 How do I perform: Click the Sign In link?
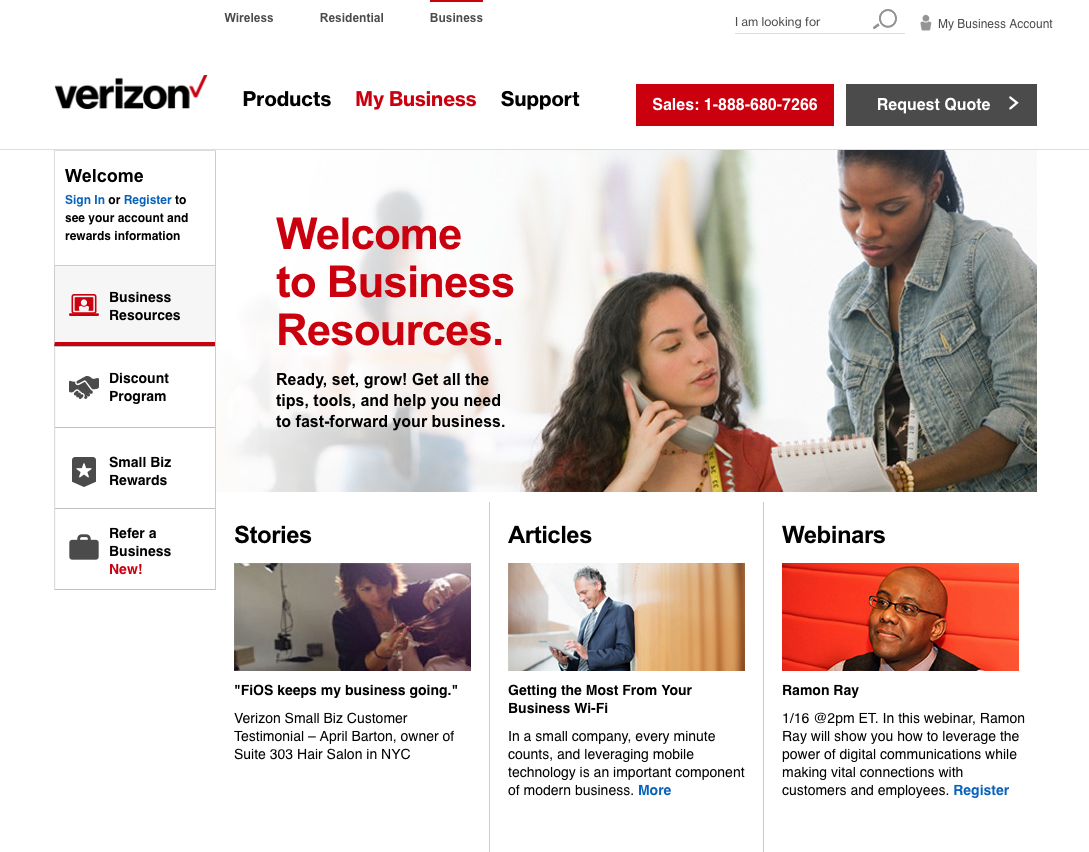pyautogui.click(x=85, y=200)
